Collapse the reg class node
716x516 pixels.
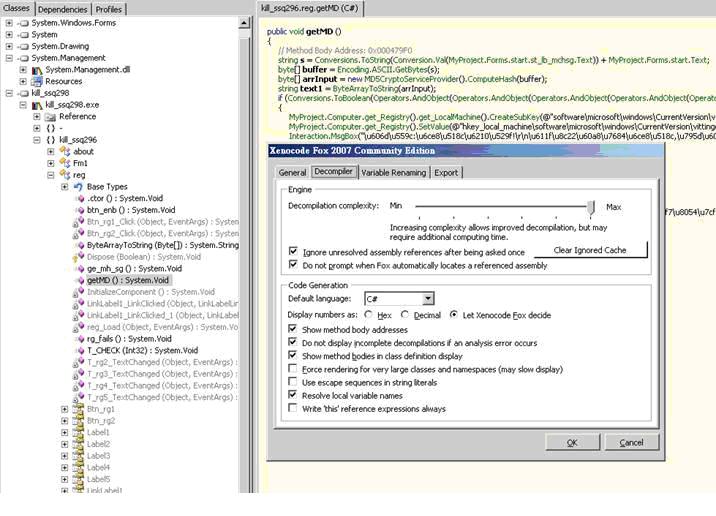51,175
